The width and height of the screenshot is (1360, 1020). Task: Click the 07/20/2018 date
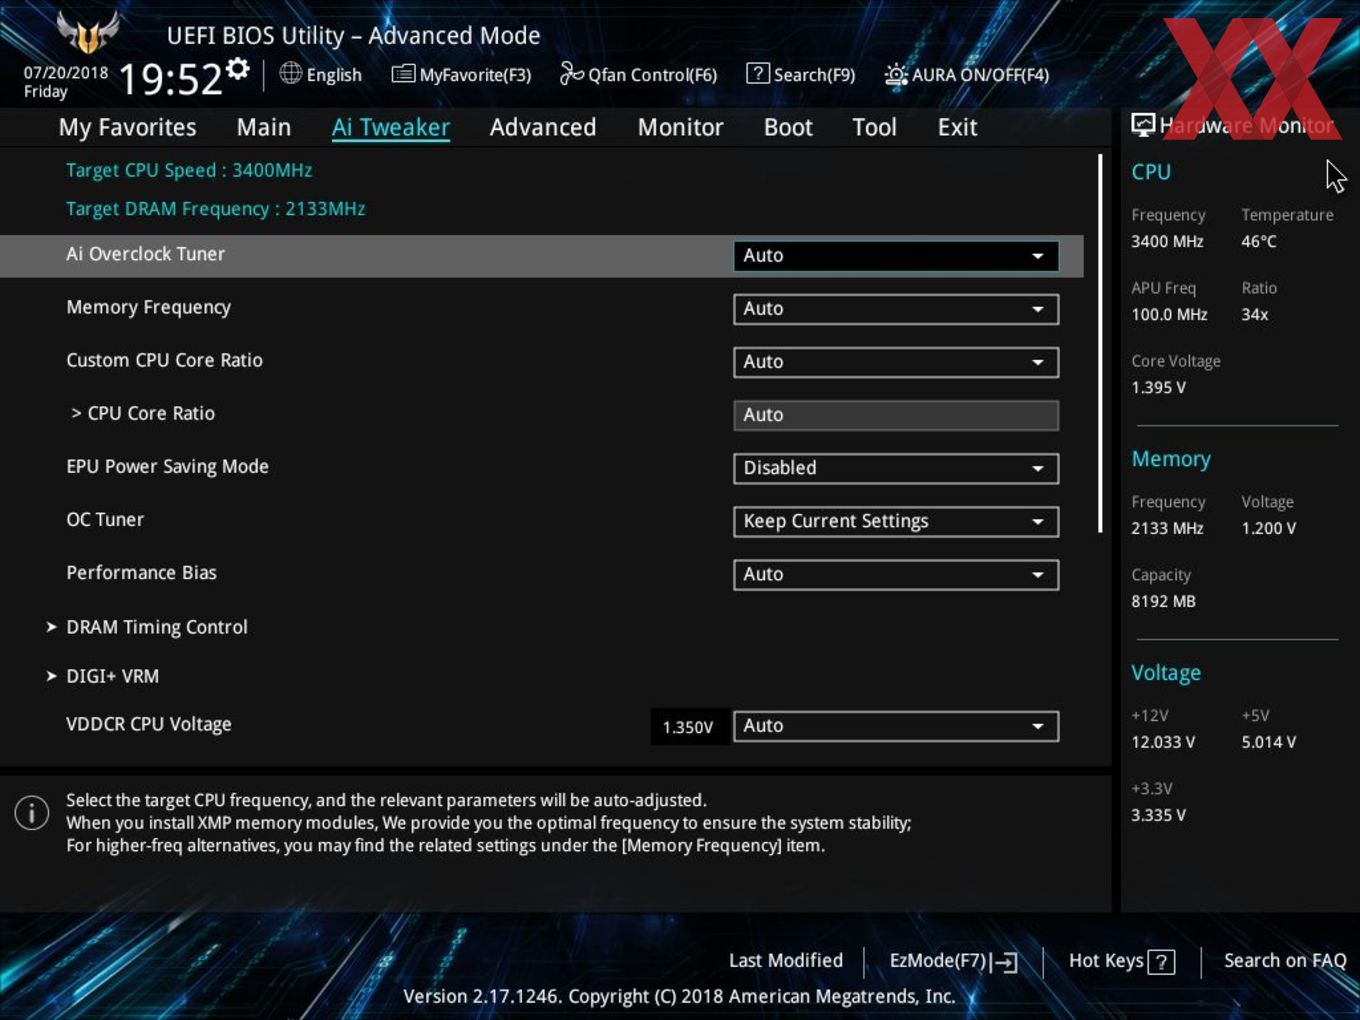66,73
